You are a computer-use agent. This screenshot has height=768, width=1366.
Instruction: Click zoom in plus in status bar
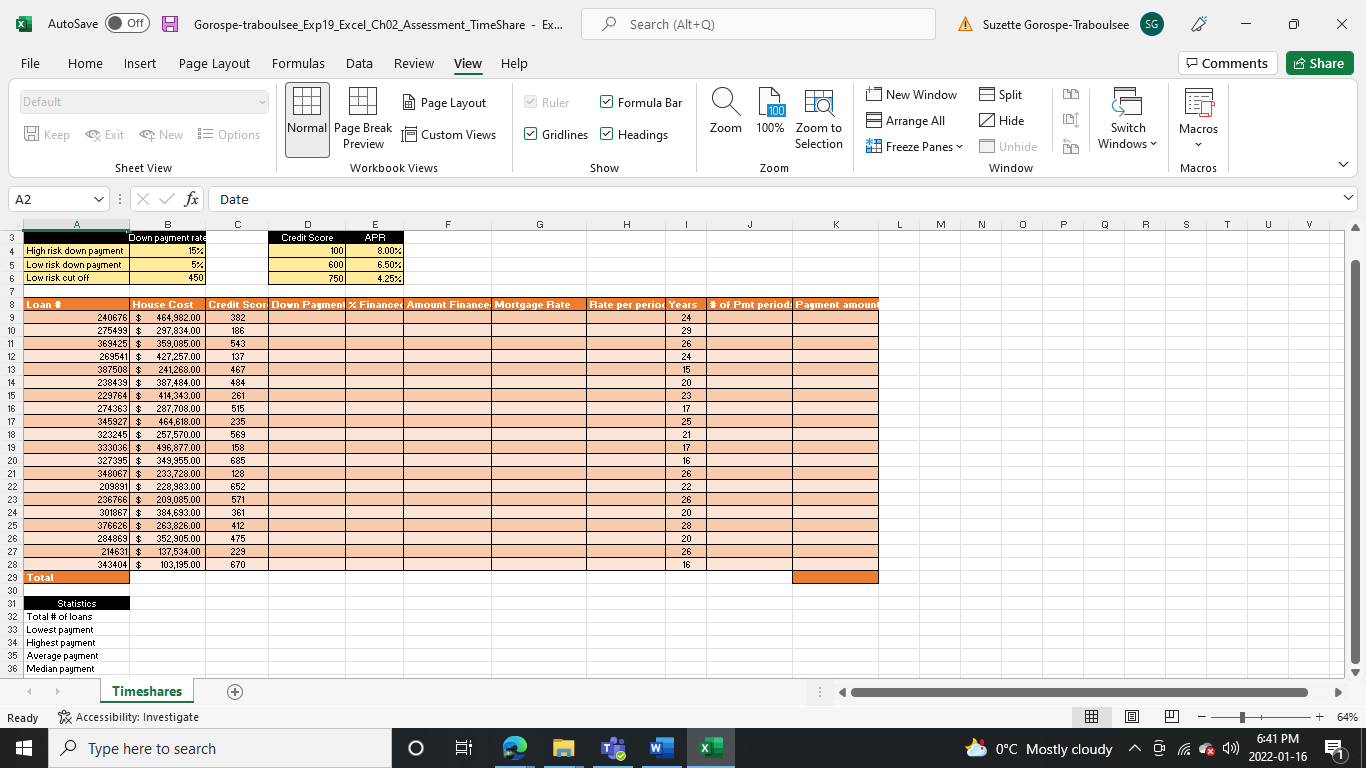click(x=1320, y=717)
